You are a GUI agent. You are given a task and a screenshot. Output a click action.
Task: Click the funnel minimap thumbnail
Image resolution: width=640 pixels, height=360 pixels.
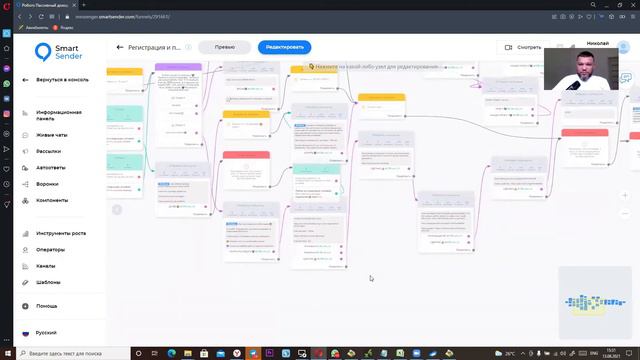595,302
